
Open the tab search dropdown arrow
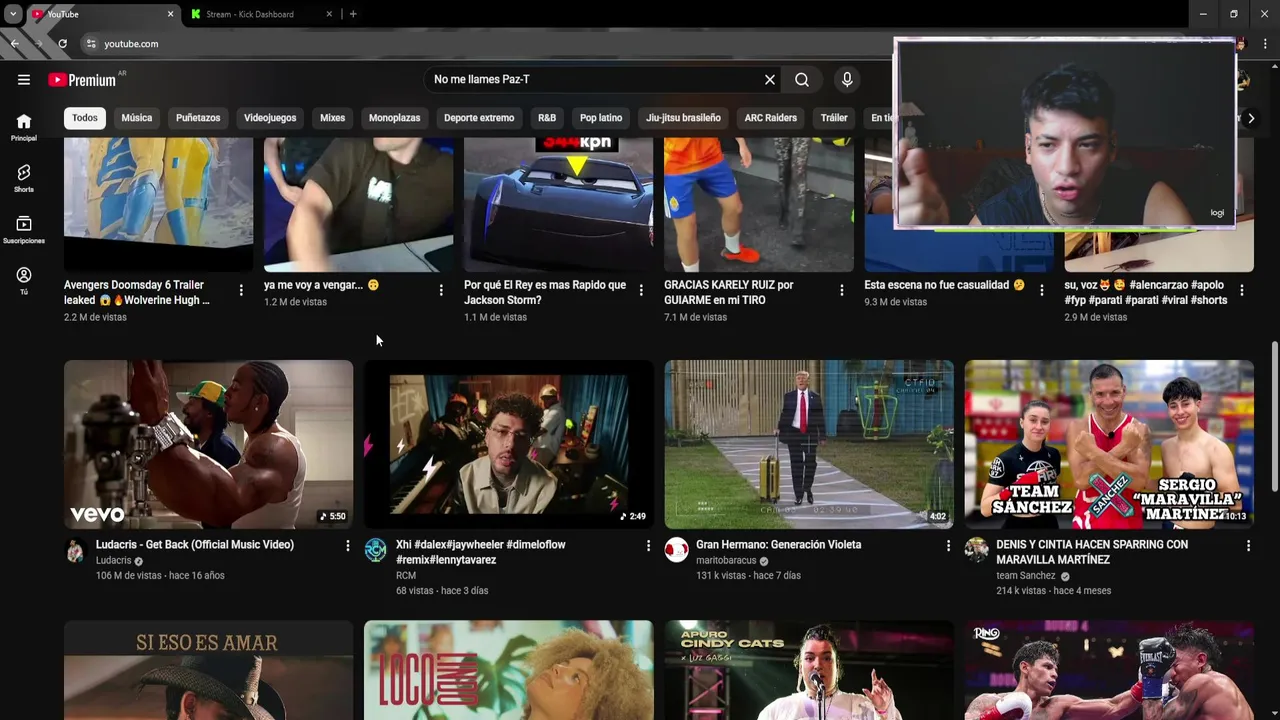13,14
